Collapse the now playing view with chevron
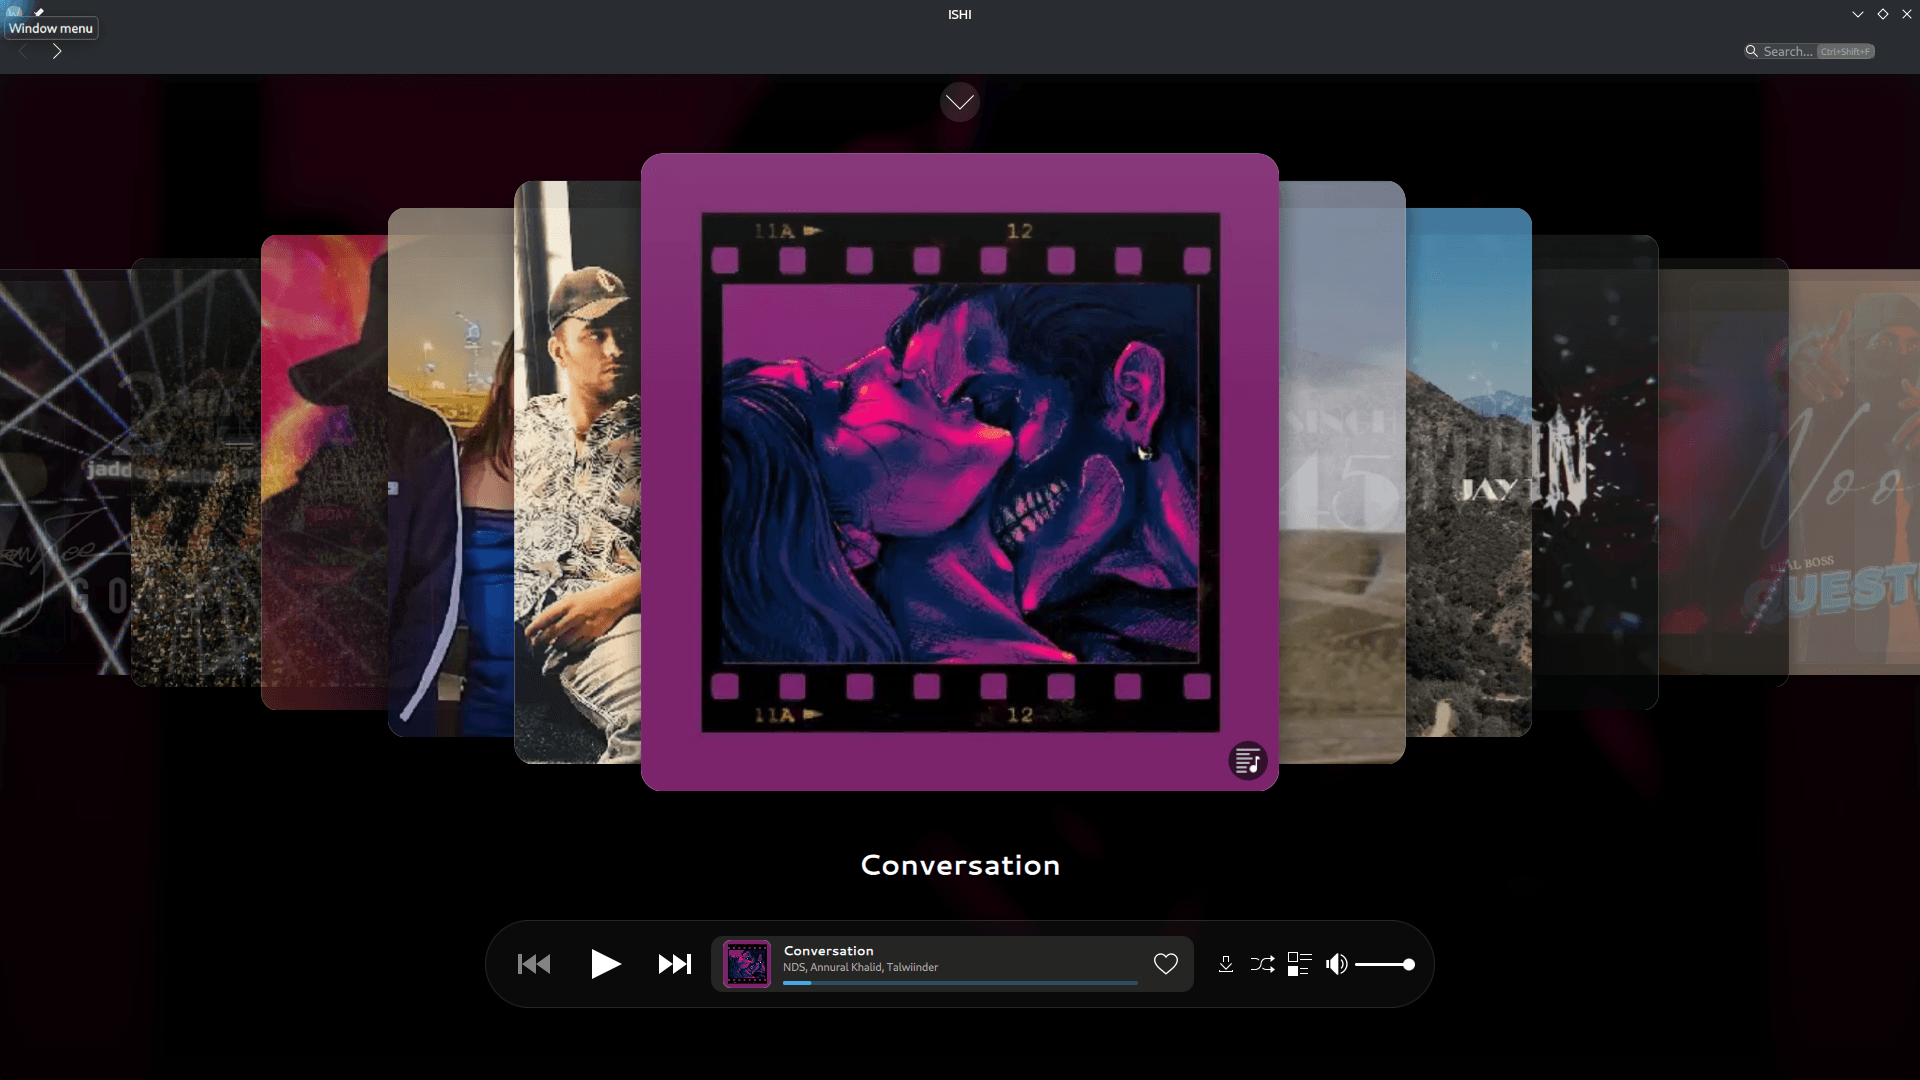The image size is (1920, 1080). point(959,102)
